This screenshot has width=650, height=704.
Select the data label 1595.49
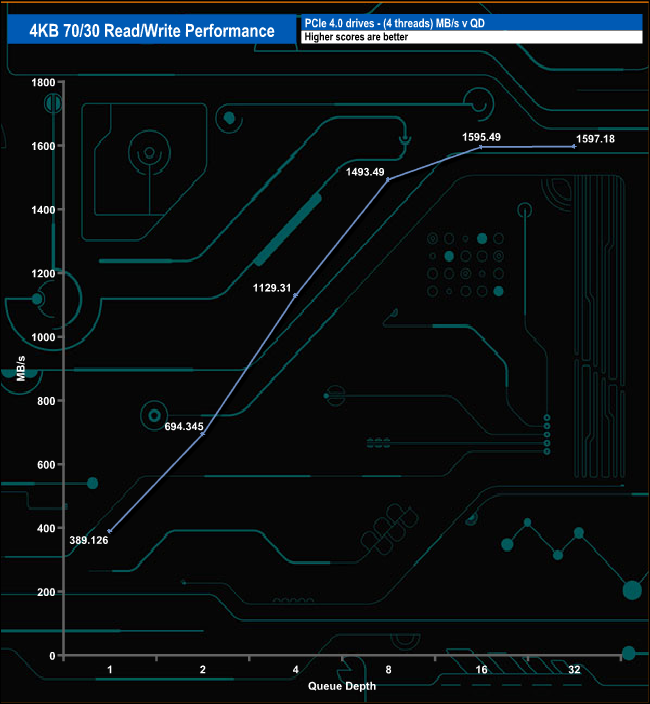(x=481, y=137)
